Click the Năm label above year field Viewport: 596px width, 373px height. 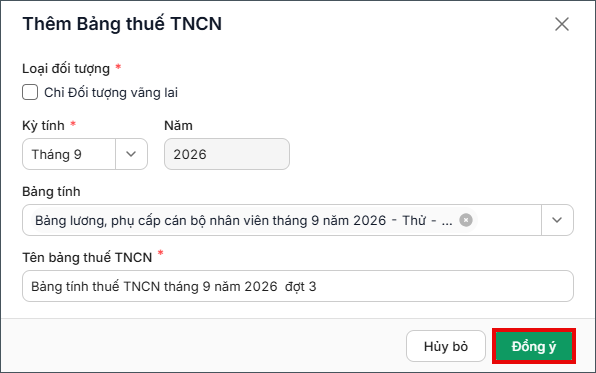point(178,125)
